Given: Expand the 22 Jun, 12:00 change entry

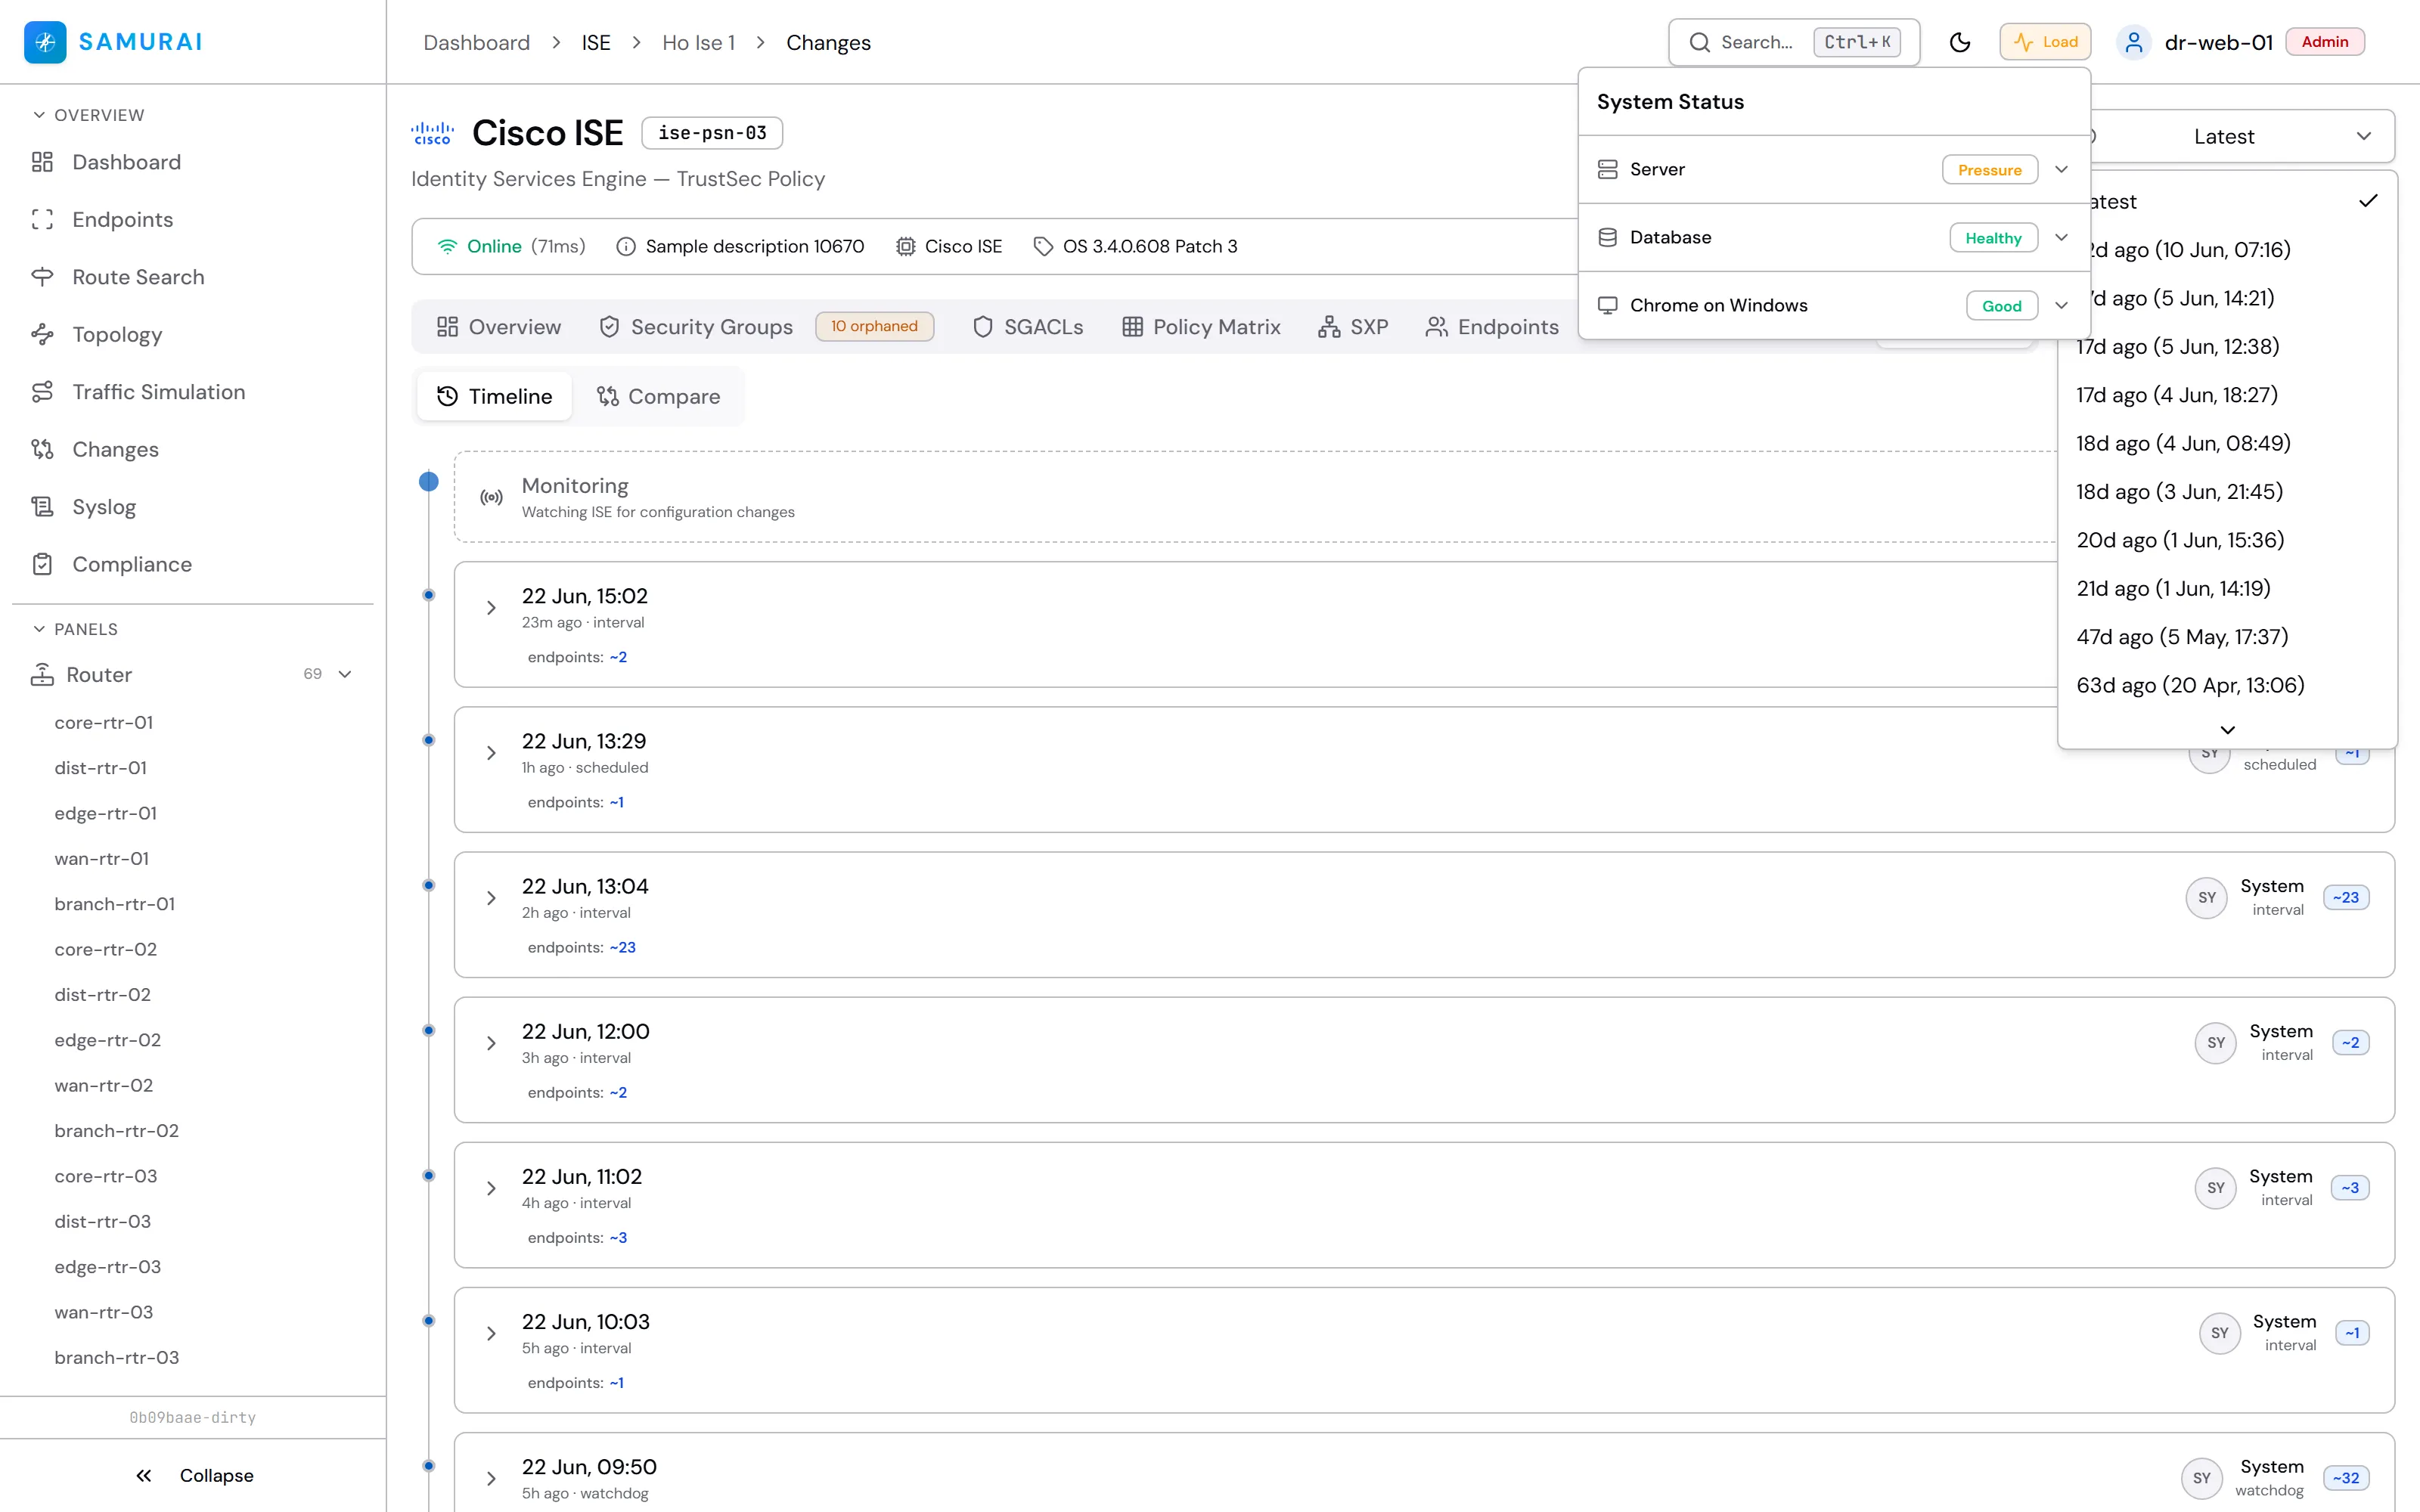Looking at the screenshot, I should pos(491,1043).
